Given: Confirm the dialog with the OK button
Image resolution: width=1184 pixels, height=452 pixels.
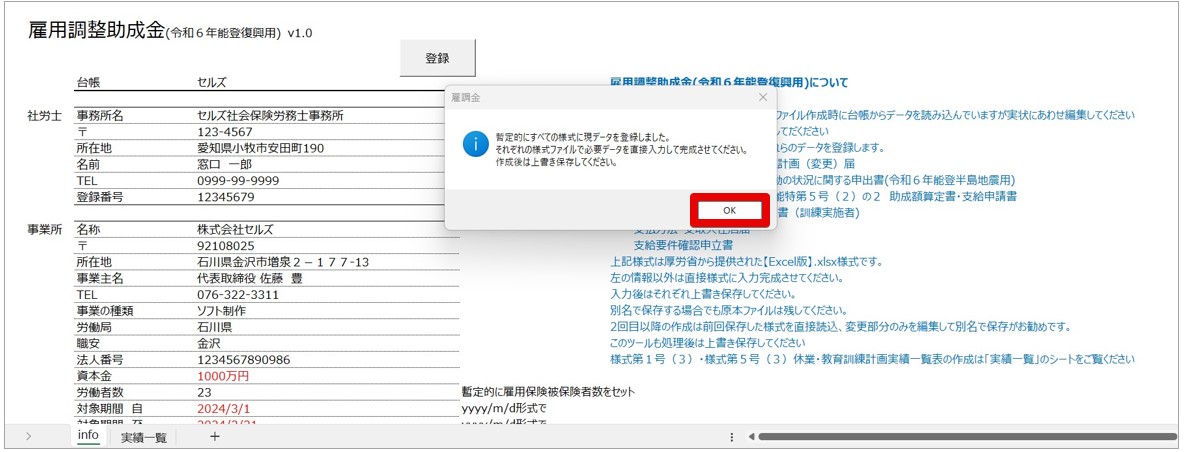Looking at the screenshot, I should pyautogui.click(x=729, y=210).
